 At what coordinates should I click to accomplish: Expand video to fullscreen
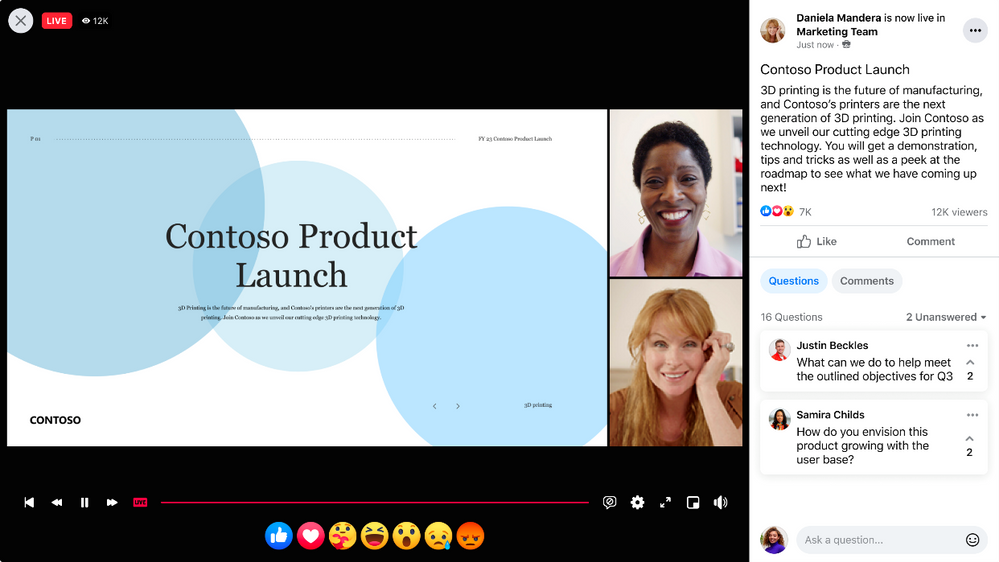pos(665,503)
